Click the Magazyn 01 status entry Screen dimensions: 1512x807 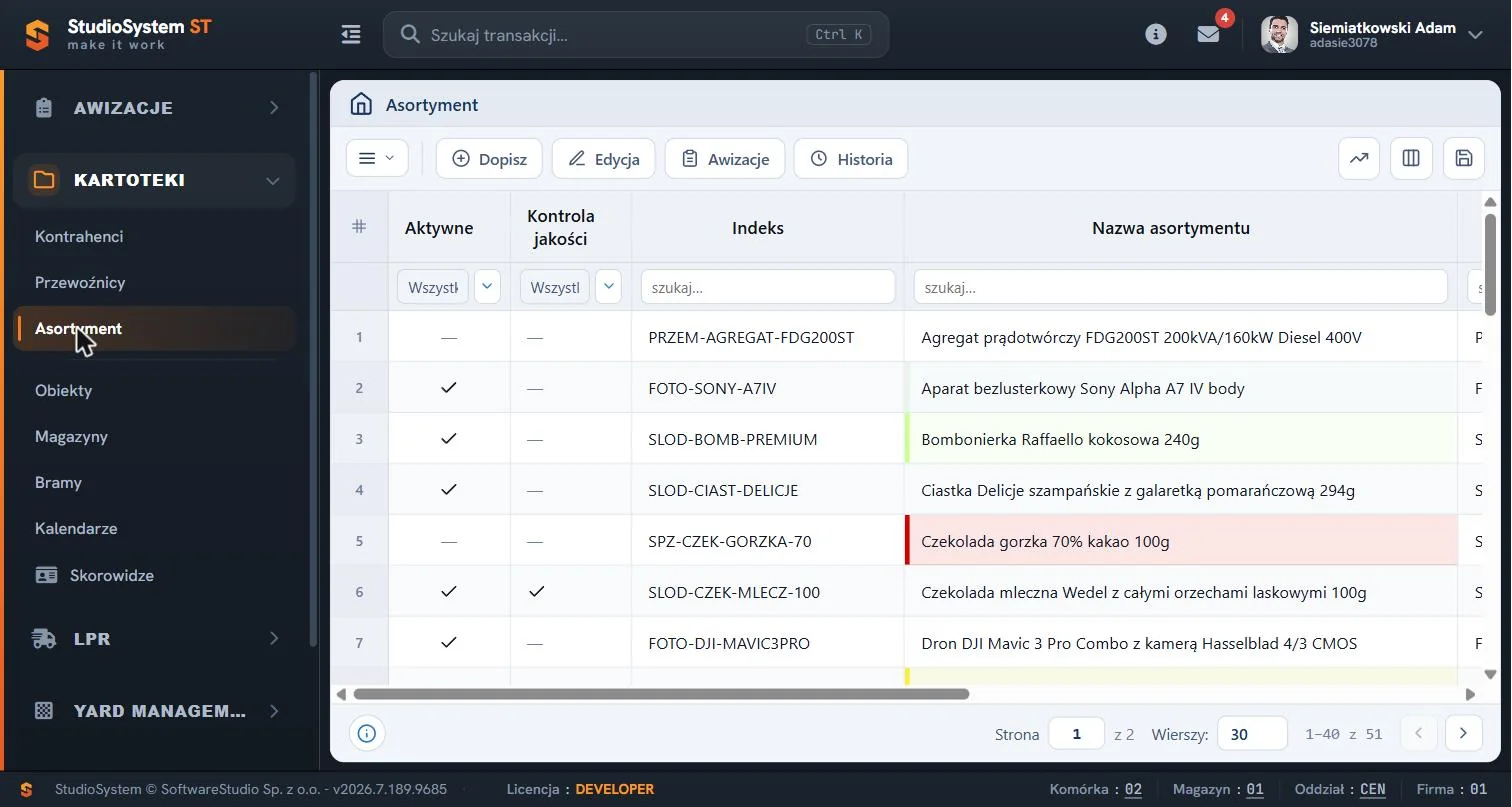click(1219, 790)
